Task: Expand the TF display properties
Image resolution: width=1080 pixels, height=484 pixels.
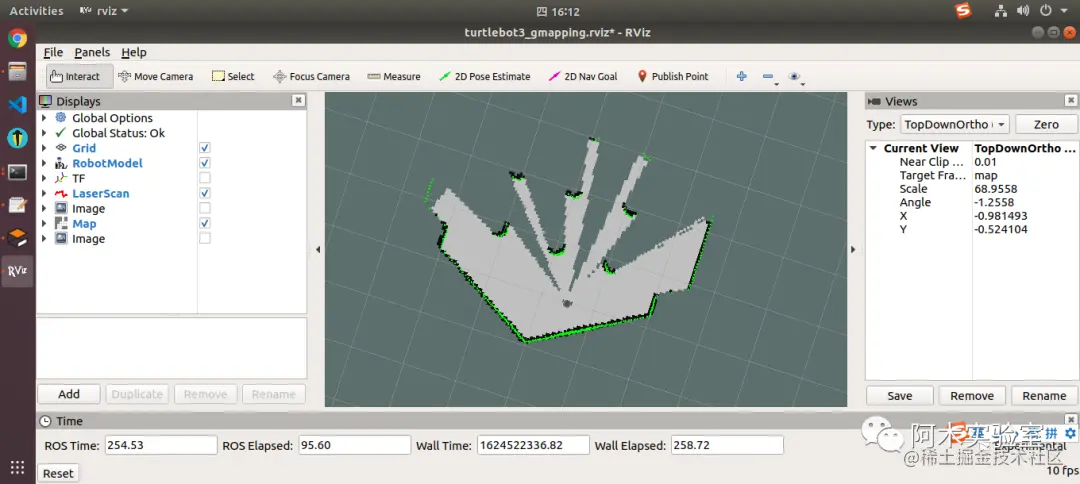Action: pos(44,178)
